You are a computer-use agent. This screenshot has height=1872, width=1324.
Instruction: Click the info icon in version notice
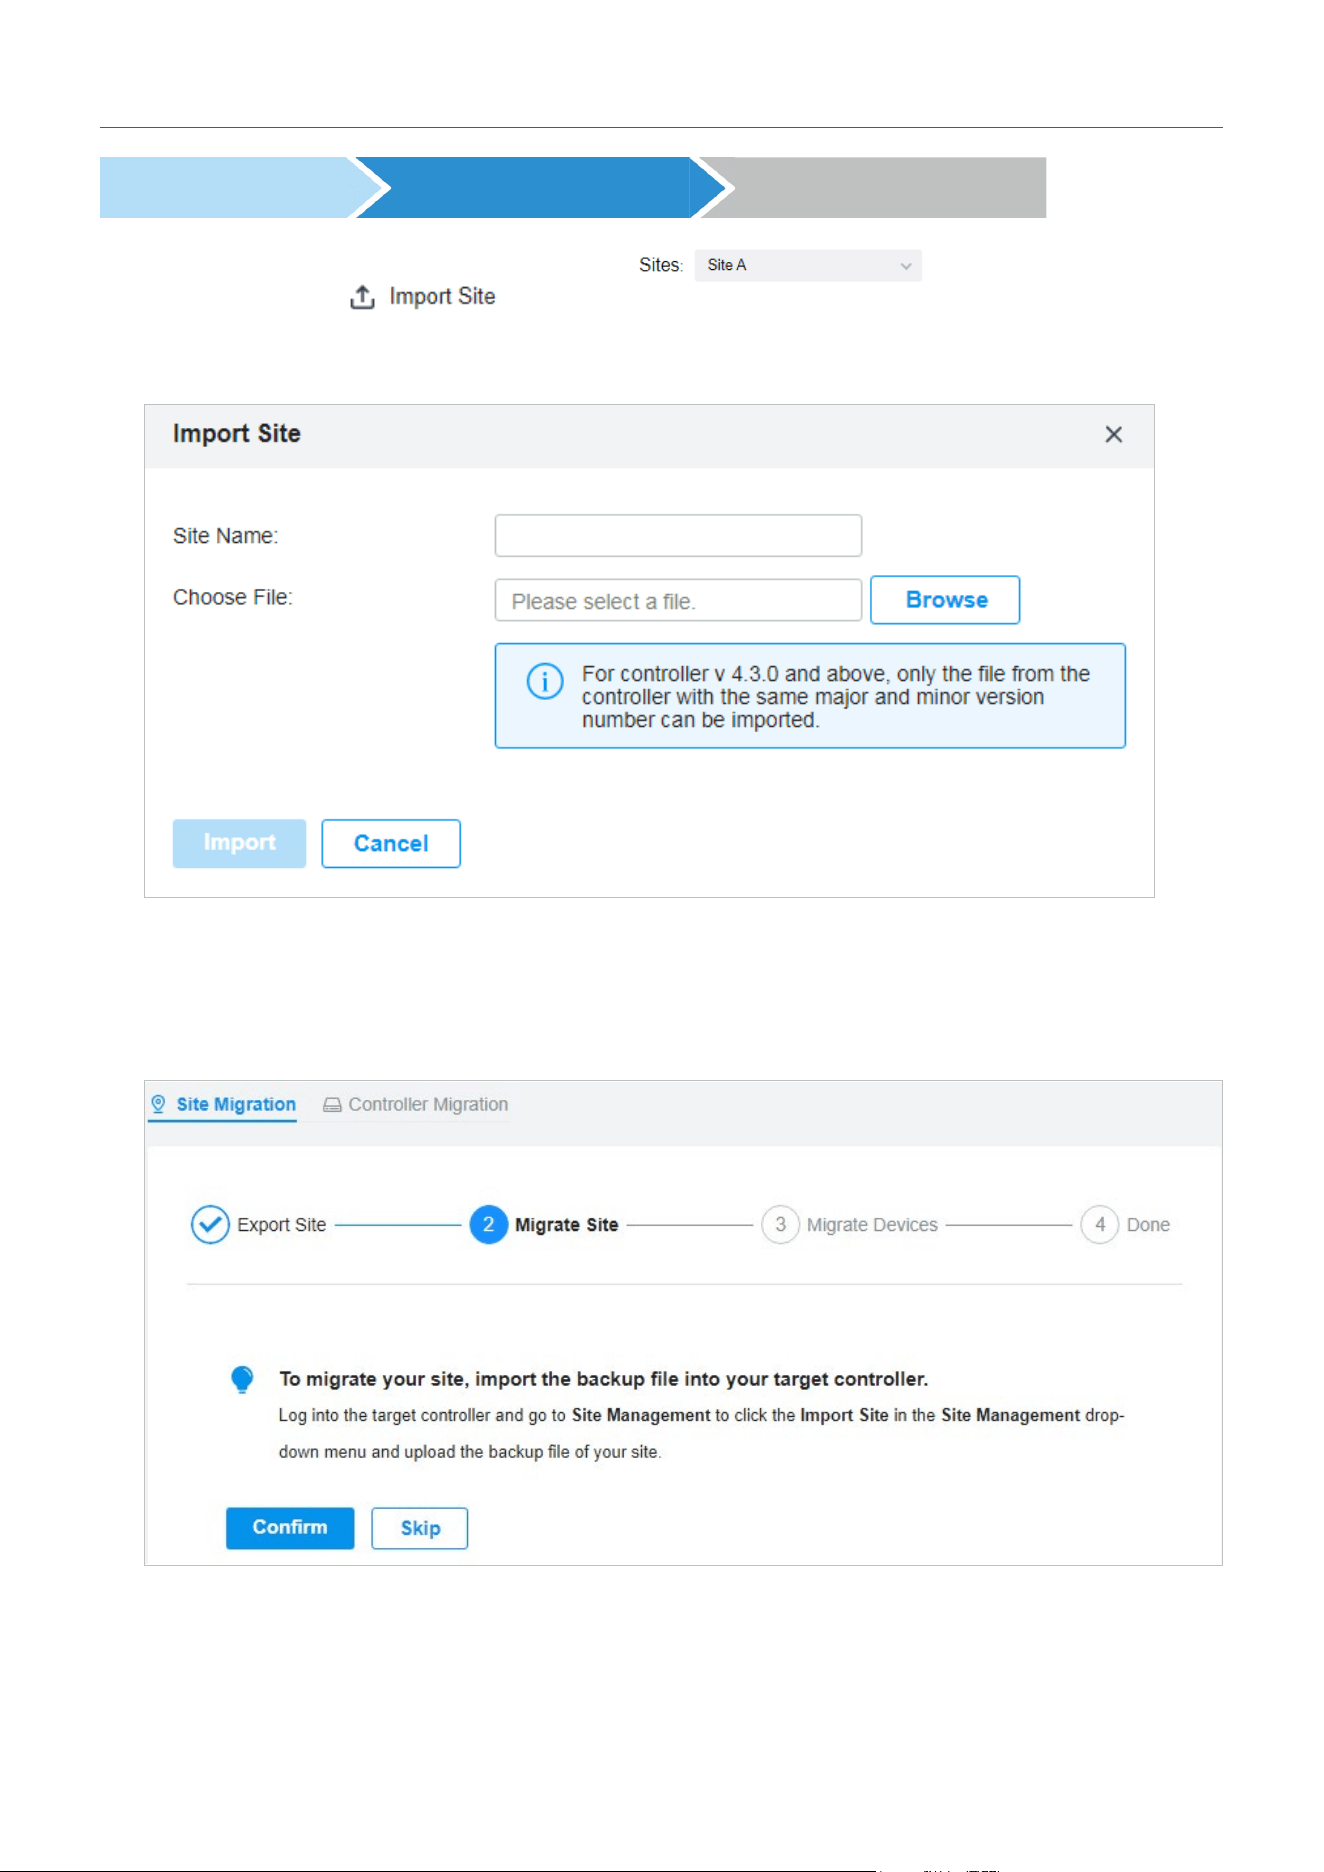pos(545,682)
